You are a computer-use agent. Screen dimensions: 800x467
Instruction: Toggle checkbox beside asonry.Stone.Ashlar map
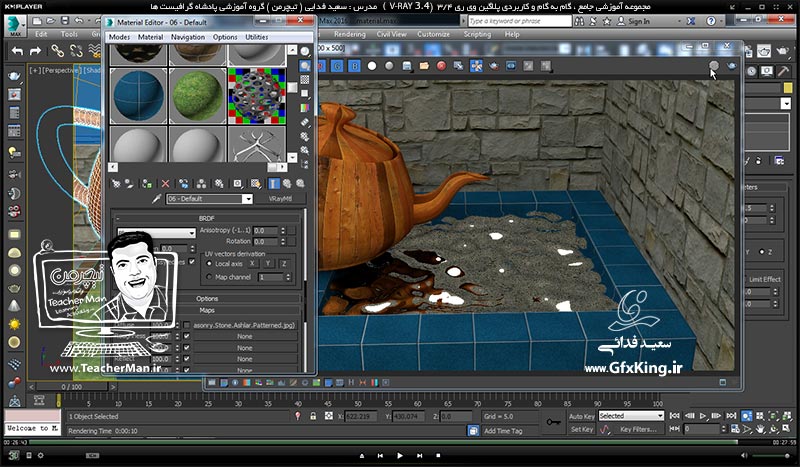[186, 325]
